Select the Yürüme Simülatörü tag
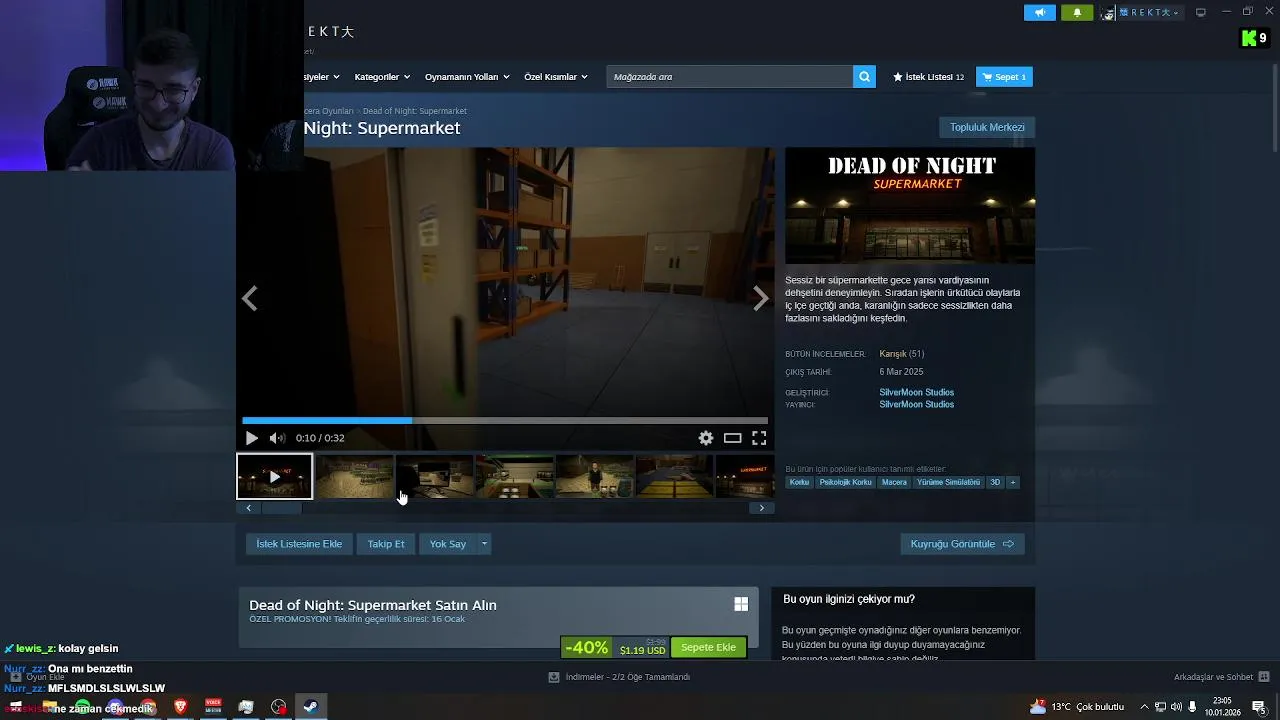This screenshot has height=720, width=1280. click(948, 482)
